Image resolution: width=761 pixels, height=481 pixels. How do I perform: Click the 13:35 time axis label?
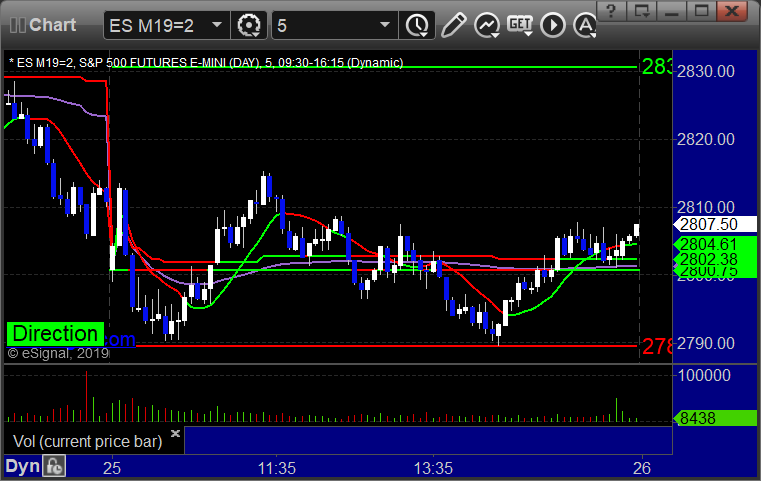pyautogui.click(x=433, y=468)
